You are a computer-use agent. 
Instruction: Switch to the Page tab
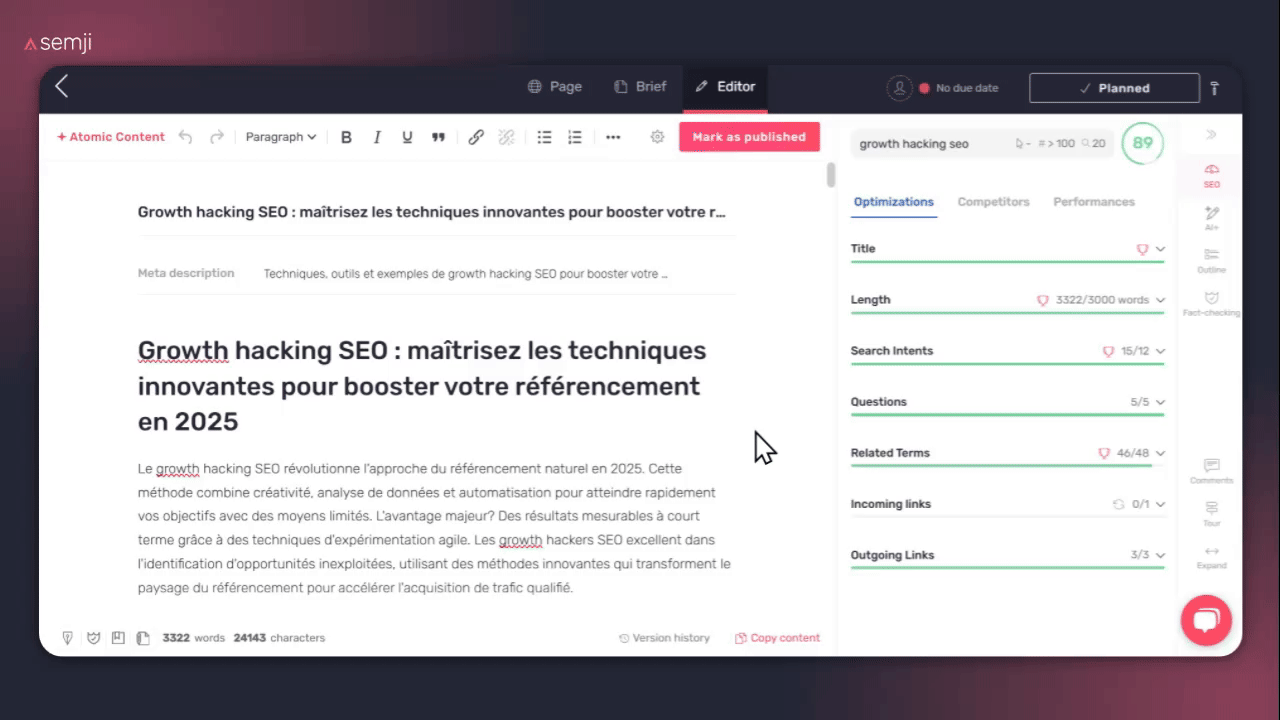pos(555,87)
